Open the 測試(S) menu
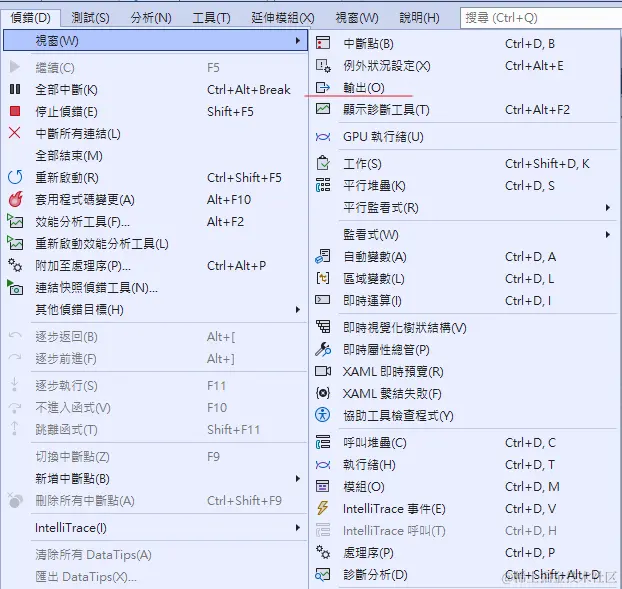The image size is (622, 589). pos(90,18)
